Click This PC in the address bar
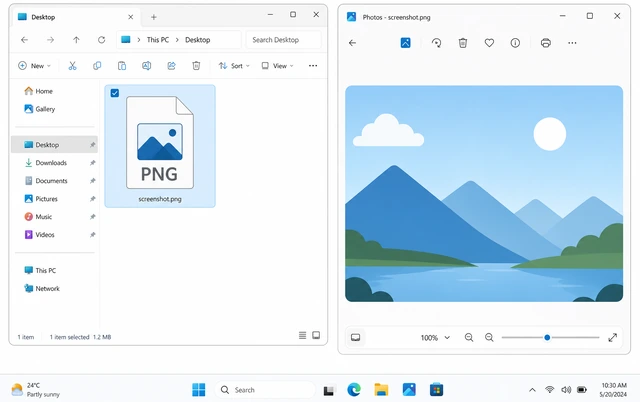 pyautogui.click(x=158, y=40)
